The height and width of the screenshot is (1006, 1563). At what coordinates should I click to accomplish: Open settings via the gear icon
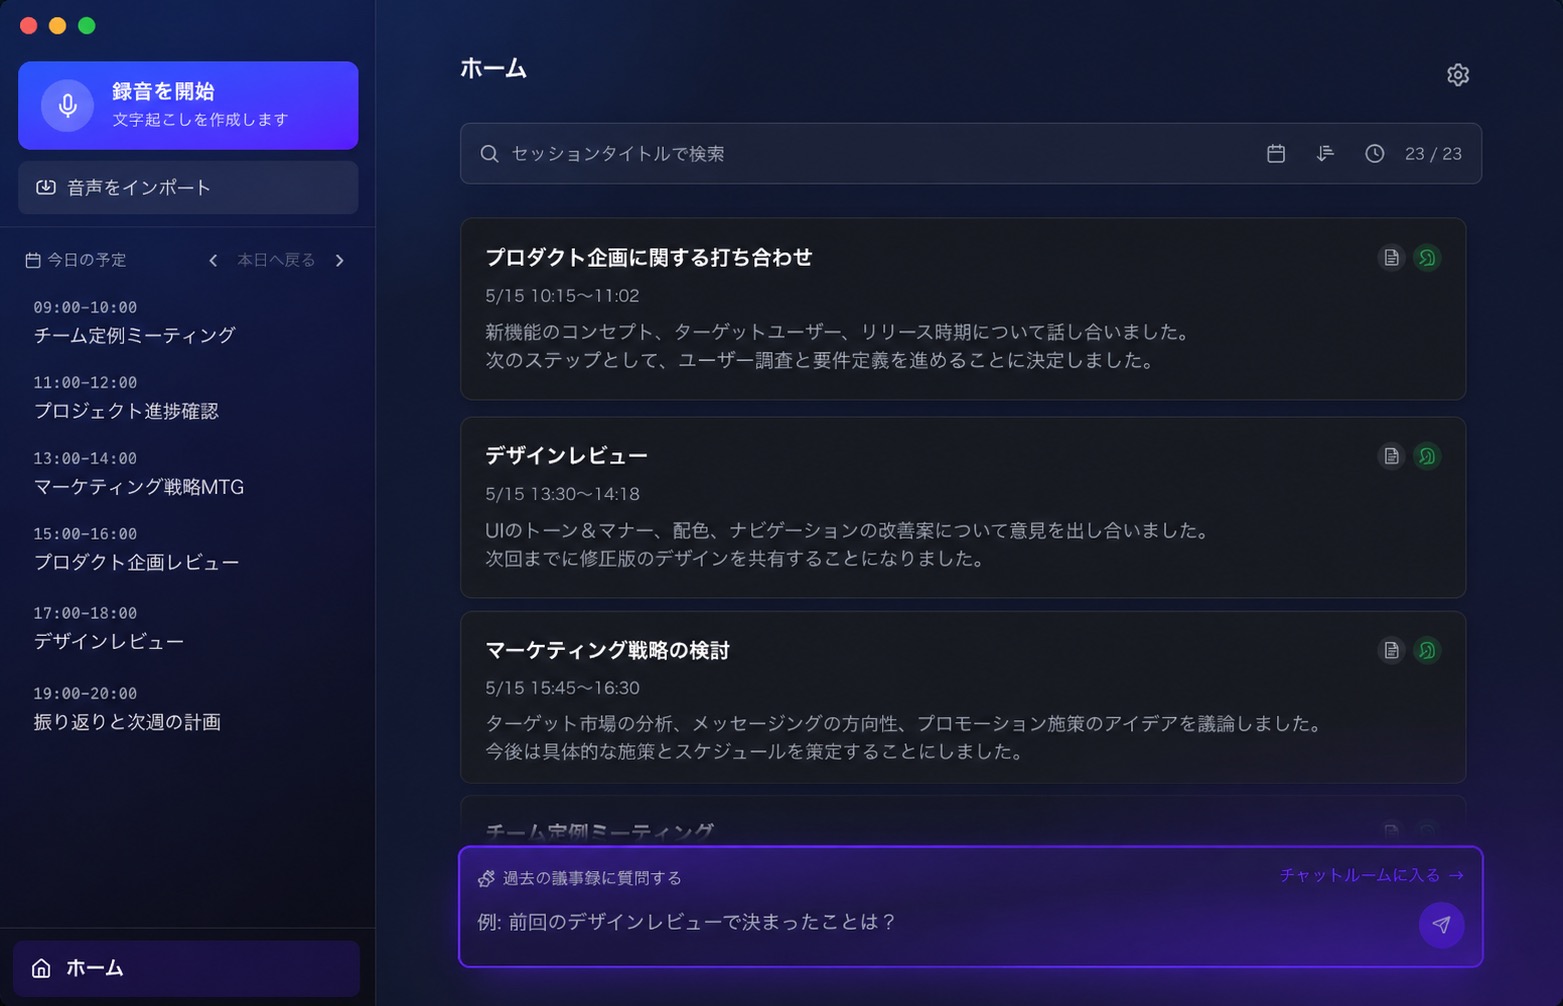pos(1457,75)
